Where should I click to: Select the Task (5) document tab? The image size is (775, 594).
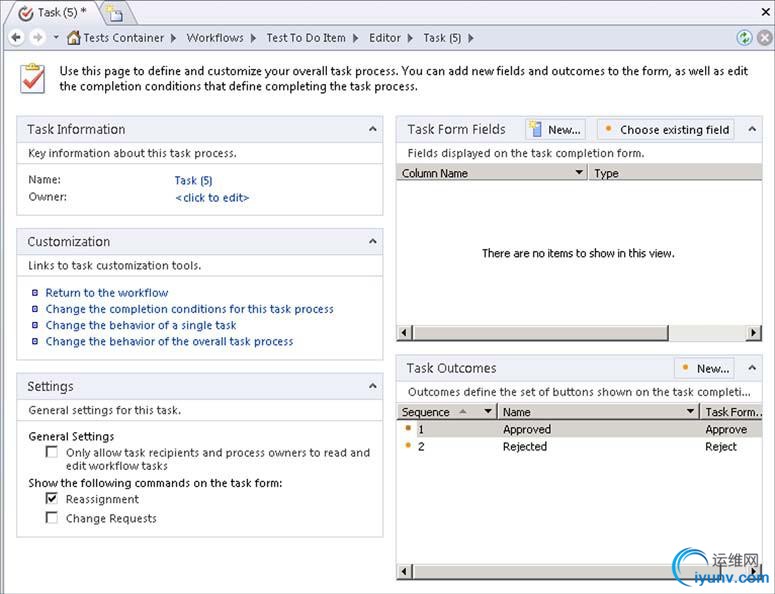click(x=55, y=13)
